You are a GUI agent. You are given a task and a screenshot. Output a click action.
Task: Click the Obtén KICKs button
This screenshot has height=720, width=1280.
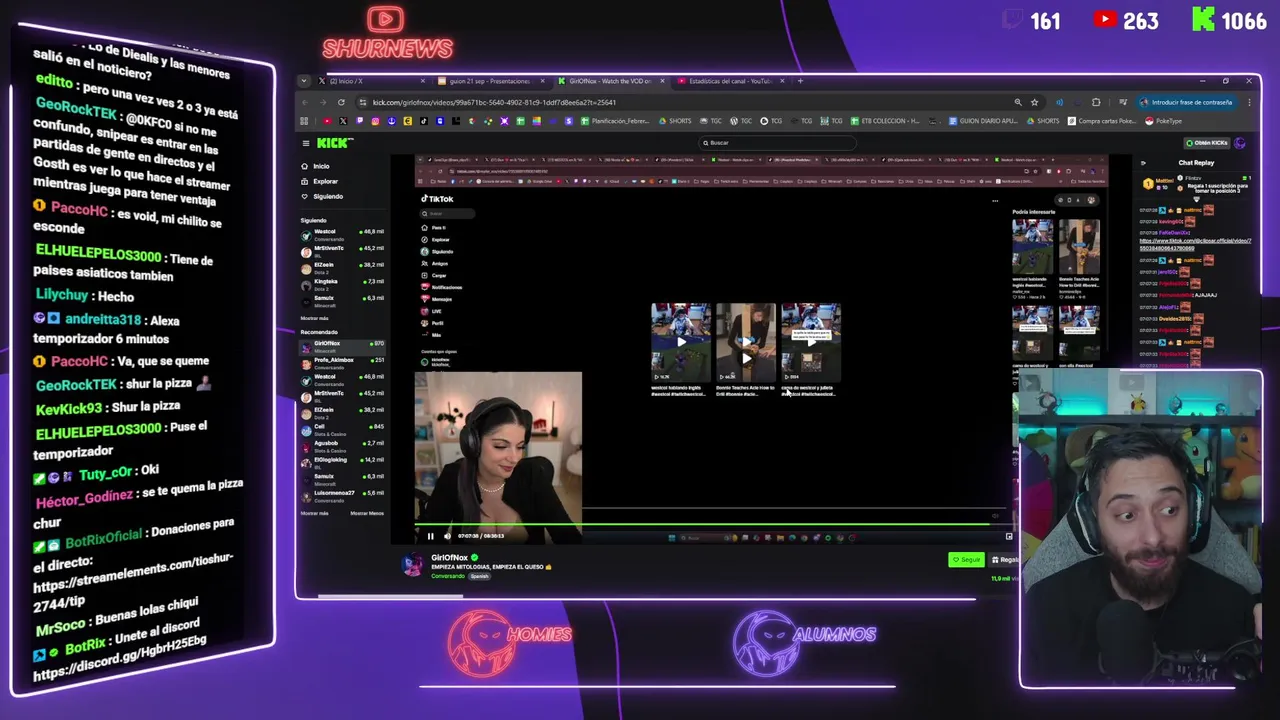coord(1208,143)
